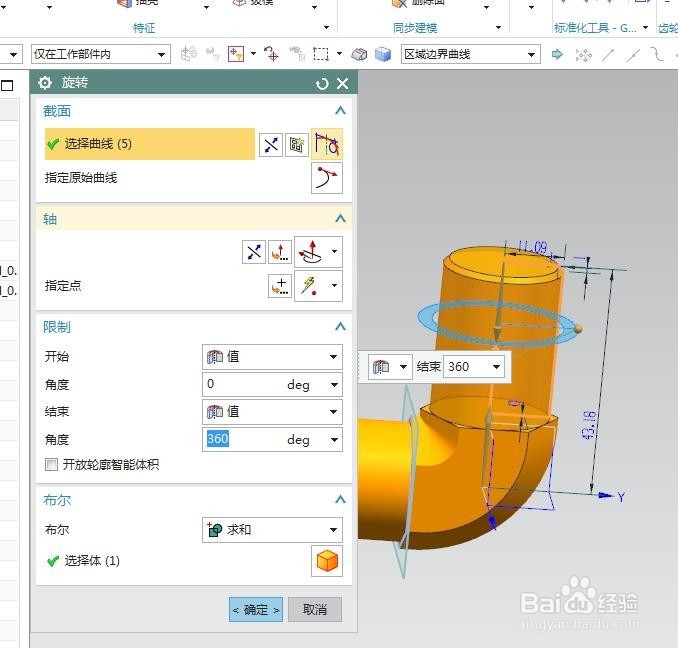Click the curve shape icon in toolbar
The image size is (678, 648).
click(656, 54)
